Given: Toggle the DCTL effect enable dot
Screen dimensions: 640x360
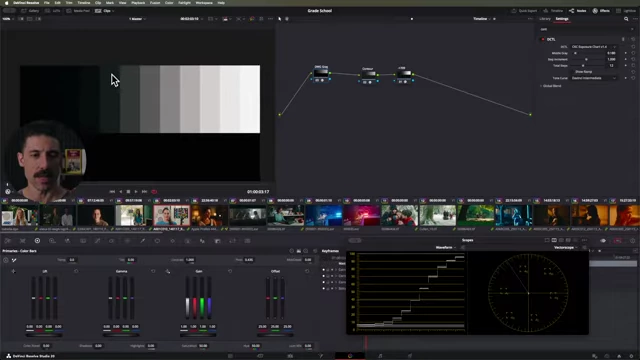Looking at the screenshot, I should (x=542, y=39).
